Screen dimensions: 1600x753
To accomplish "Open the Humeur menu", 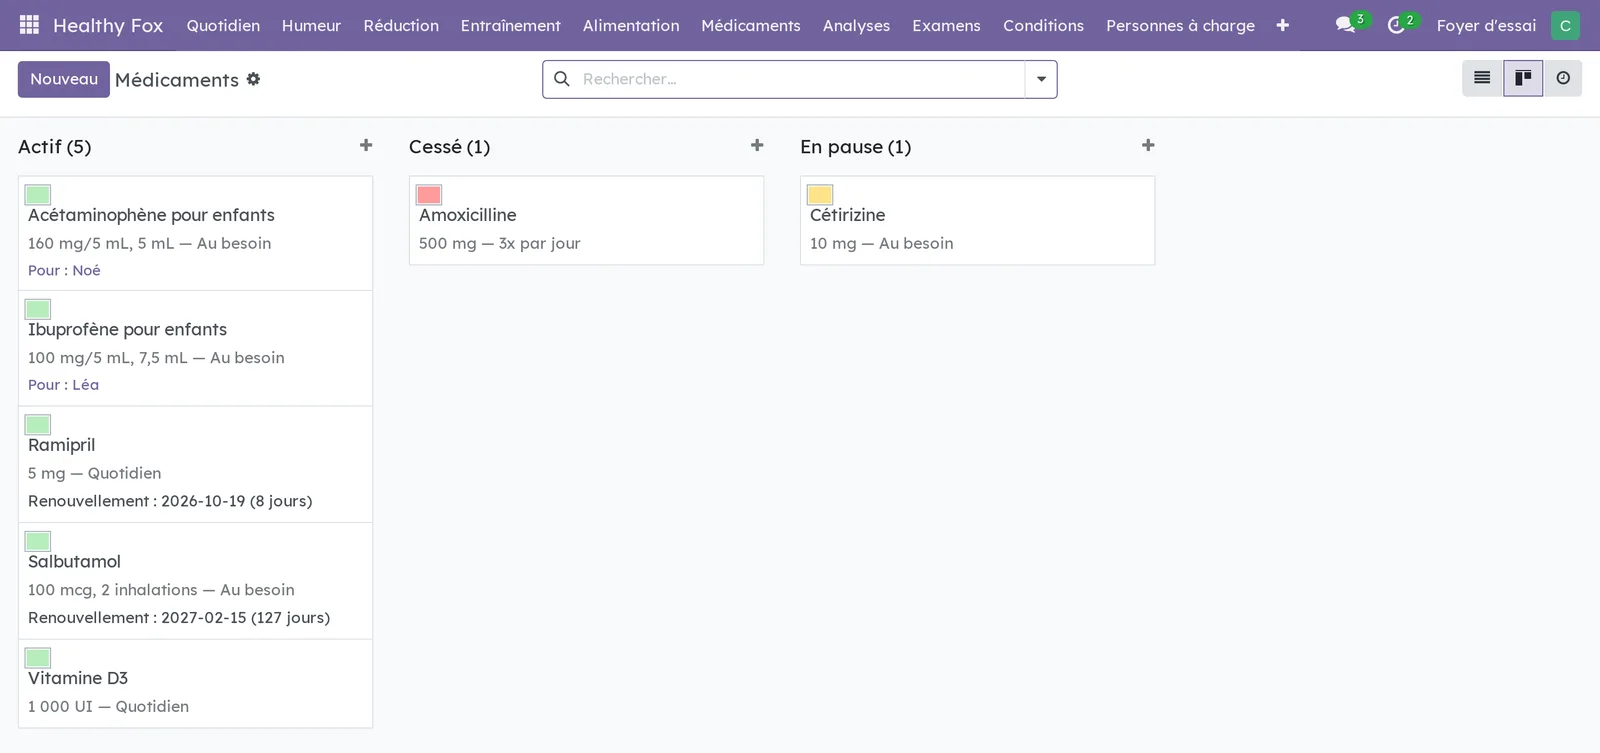I will [x=311, y=25].
